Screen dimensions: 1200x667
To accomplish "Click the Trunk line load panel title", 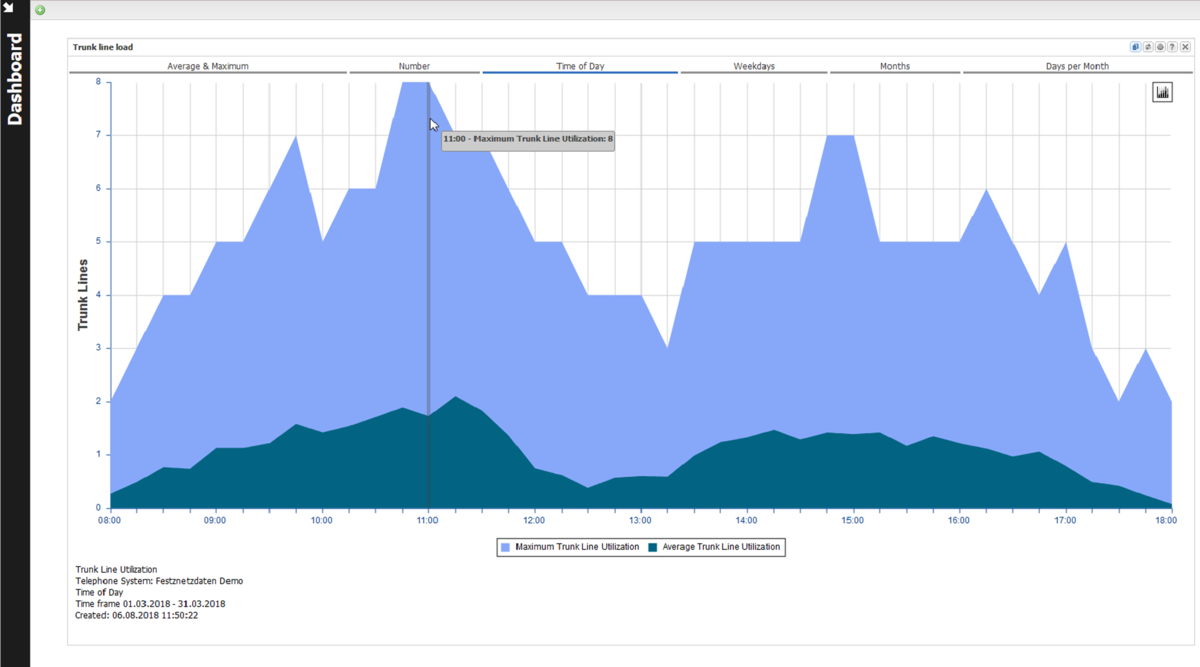I will coord(103,47).
